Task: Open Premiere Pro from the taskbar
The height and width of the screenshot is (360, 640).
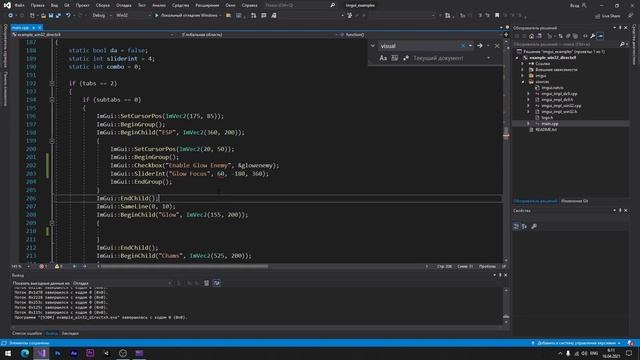Action: click(x=90, y=353)
